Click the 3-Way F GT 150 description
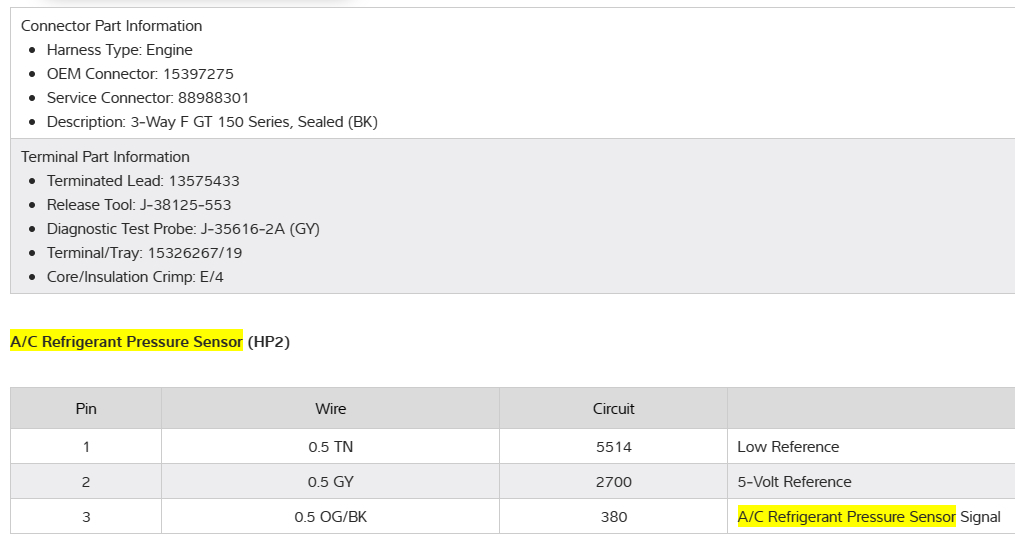 coord(212,122)
